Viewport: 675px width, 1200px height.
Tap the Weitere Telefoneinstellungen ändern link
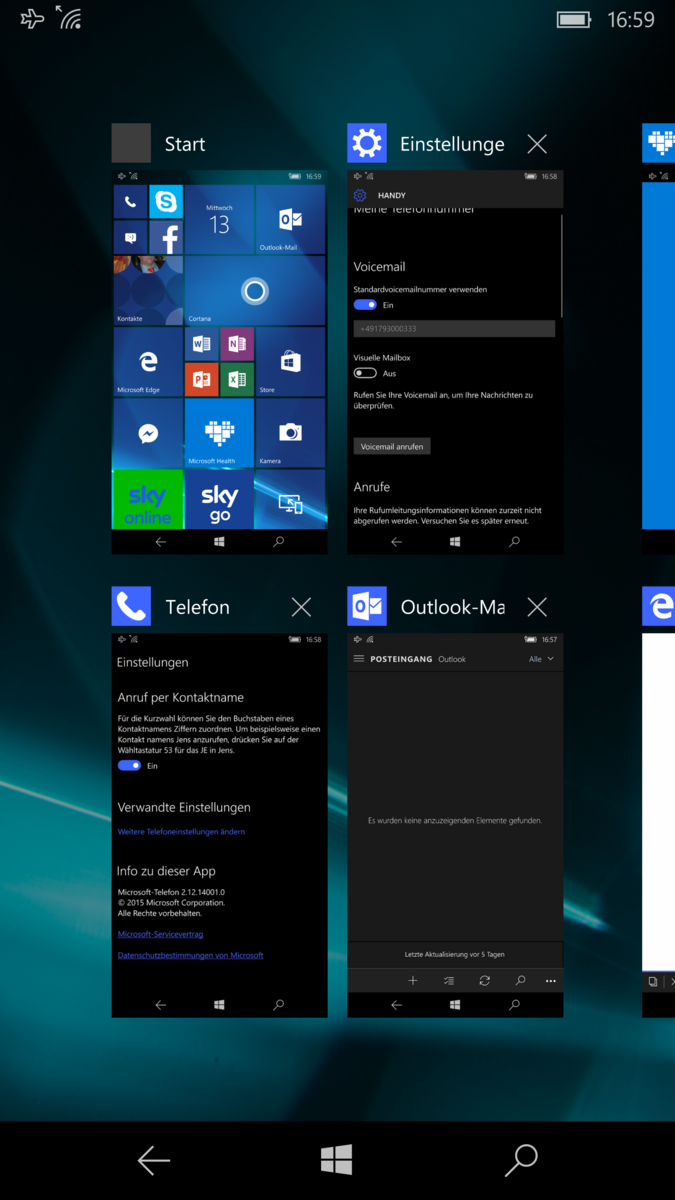[x=181, y=832]
